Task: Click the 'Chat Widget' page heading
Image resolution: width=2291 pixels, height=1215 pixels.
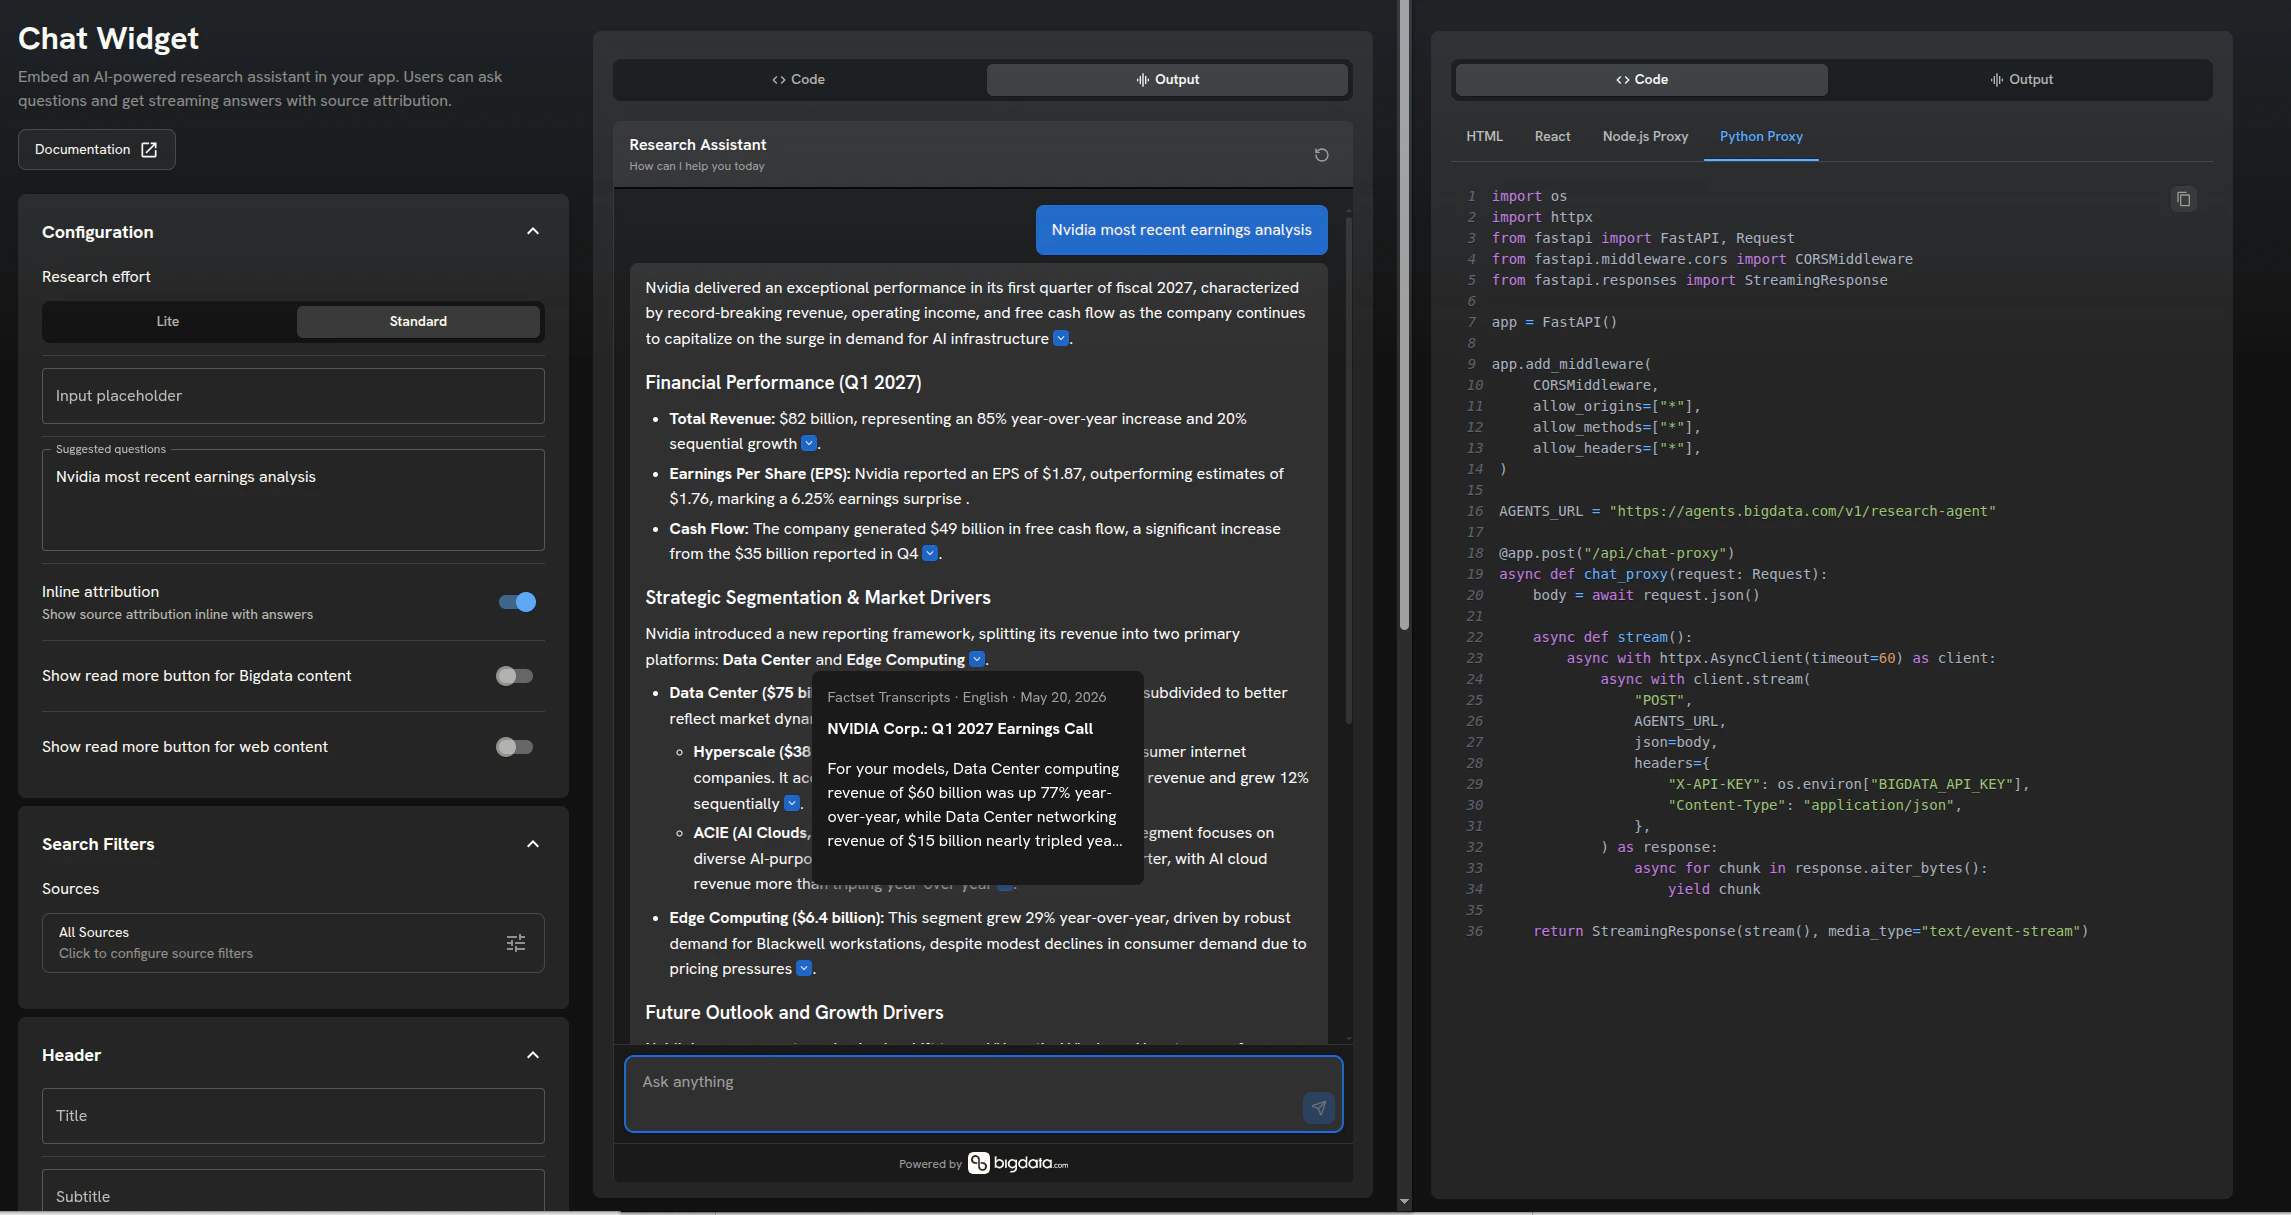Action: point(108,38)
